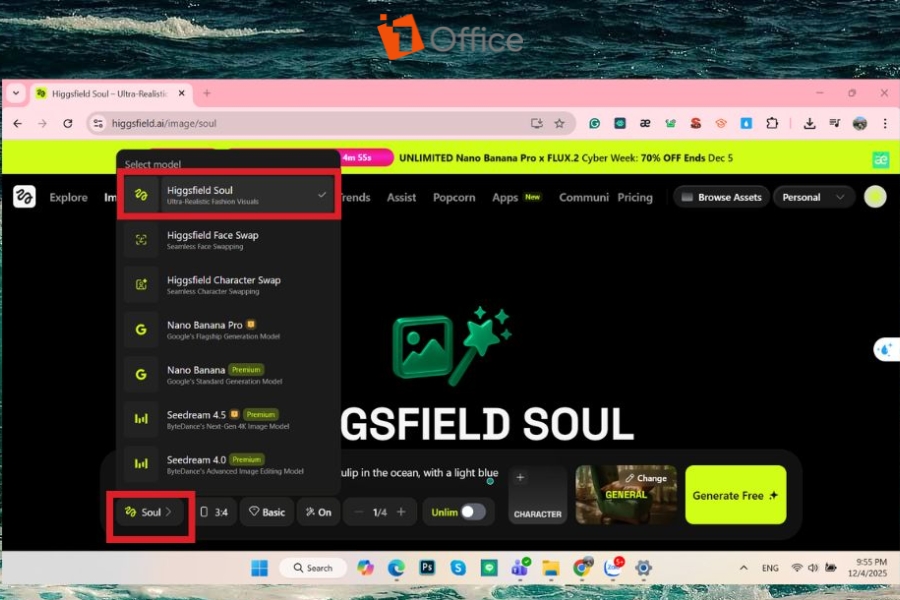Screen dimensions: 900x600
Task: Open Photoshop from taskbar
Action: point(427,568)
